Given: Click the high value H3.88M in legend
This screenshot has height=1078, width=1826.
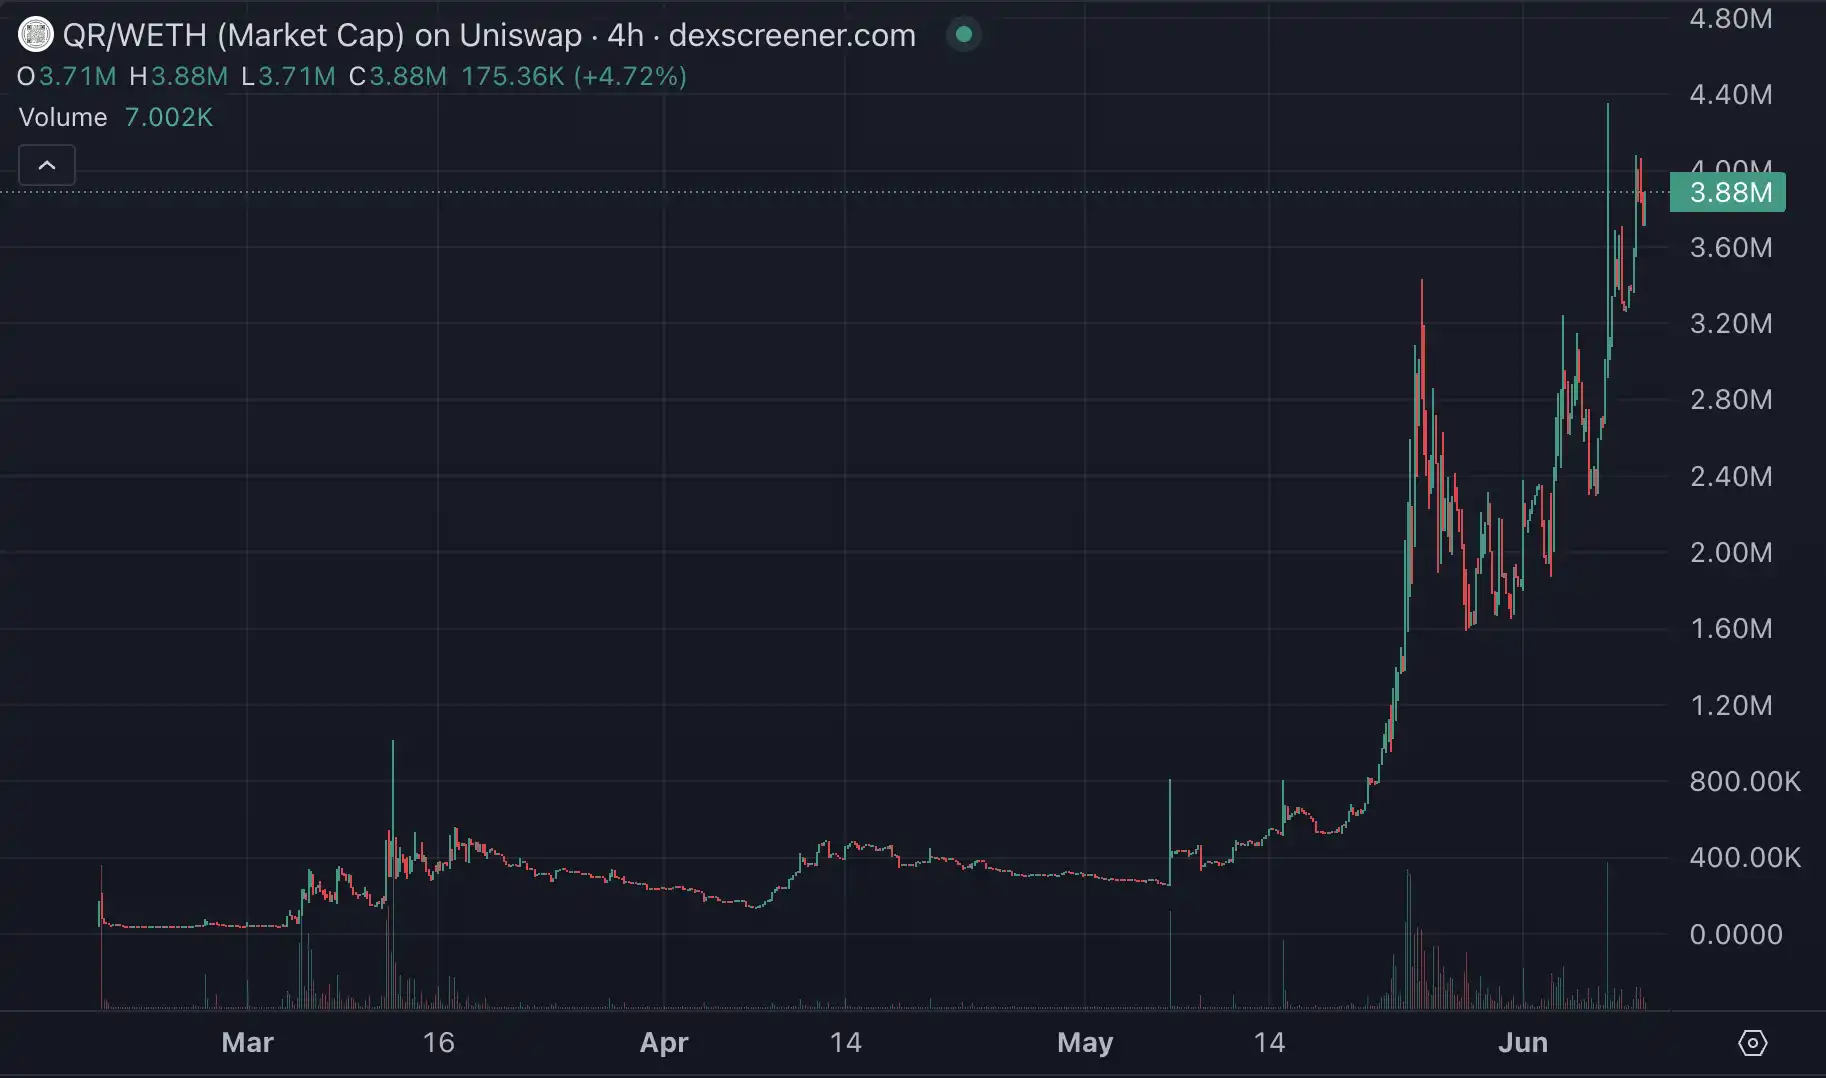Looking at the screenshot, I should [x=179, y=77].
